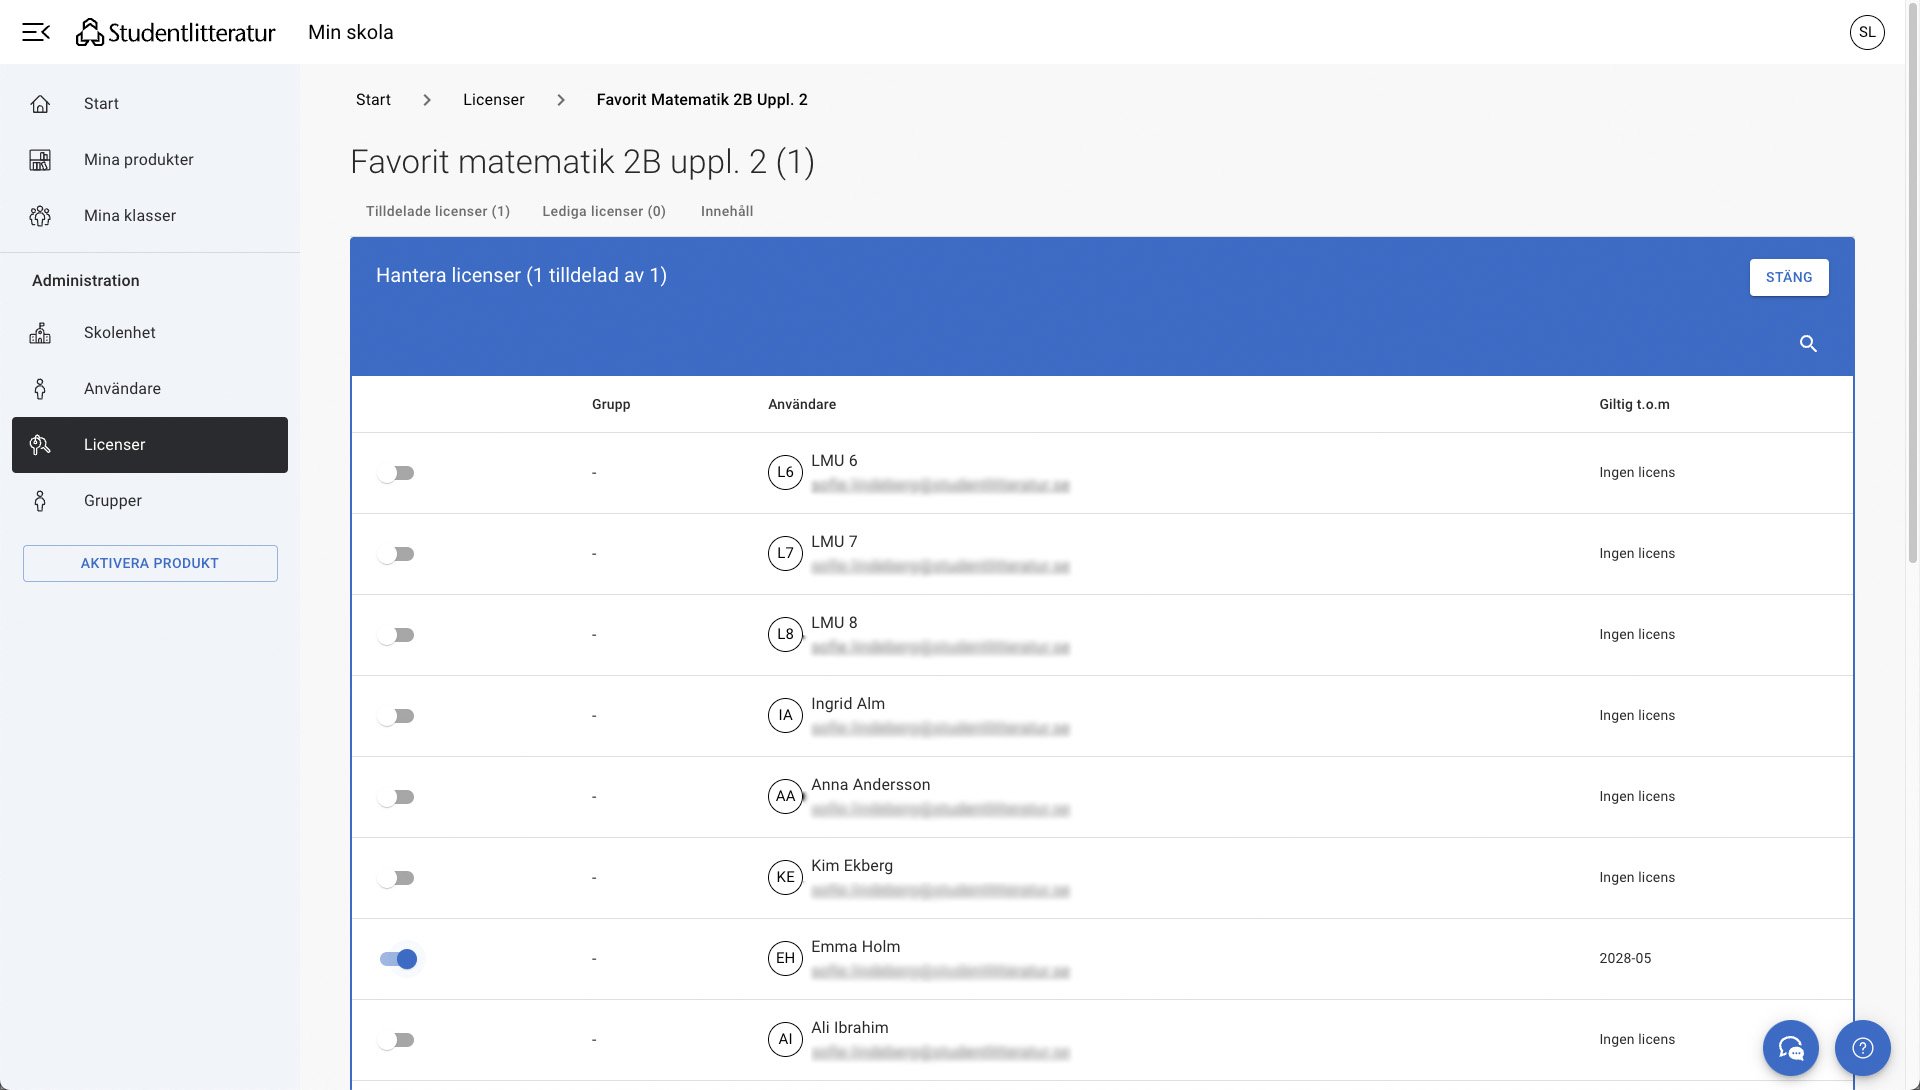1920x1090 pixels.
Task: Switch to Lediga licenser tab
Action: [x=603, y=211]
